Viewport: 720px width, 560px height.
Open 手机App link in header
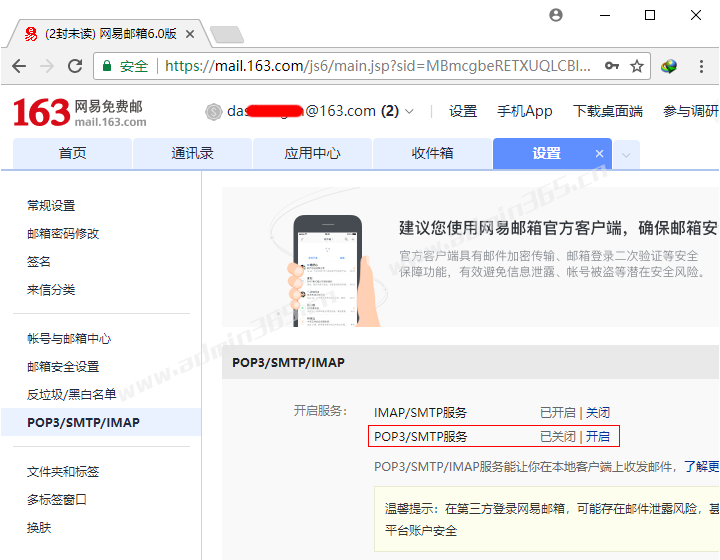coord(524,111)
